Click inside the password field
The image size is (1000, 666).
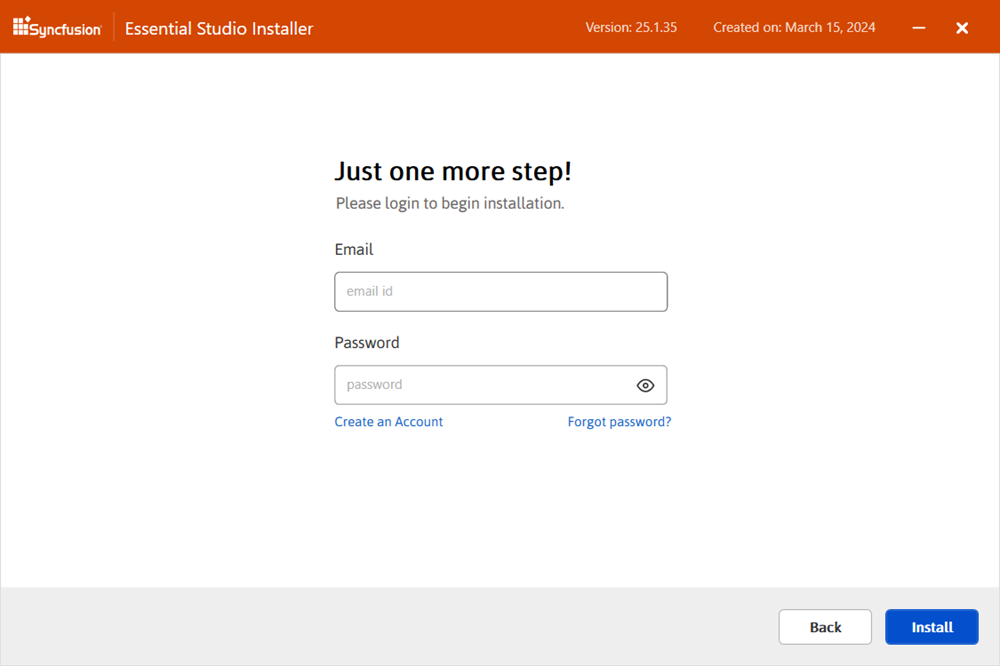pos(480,385)
